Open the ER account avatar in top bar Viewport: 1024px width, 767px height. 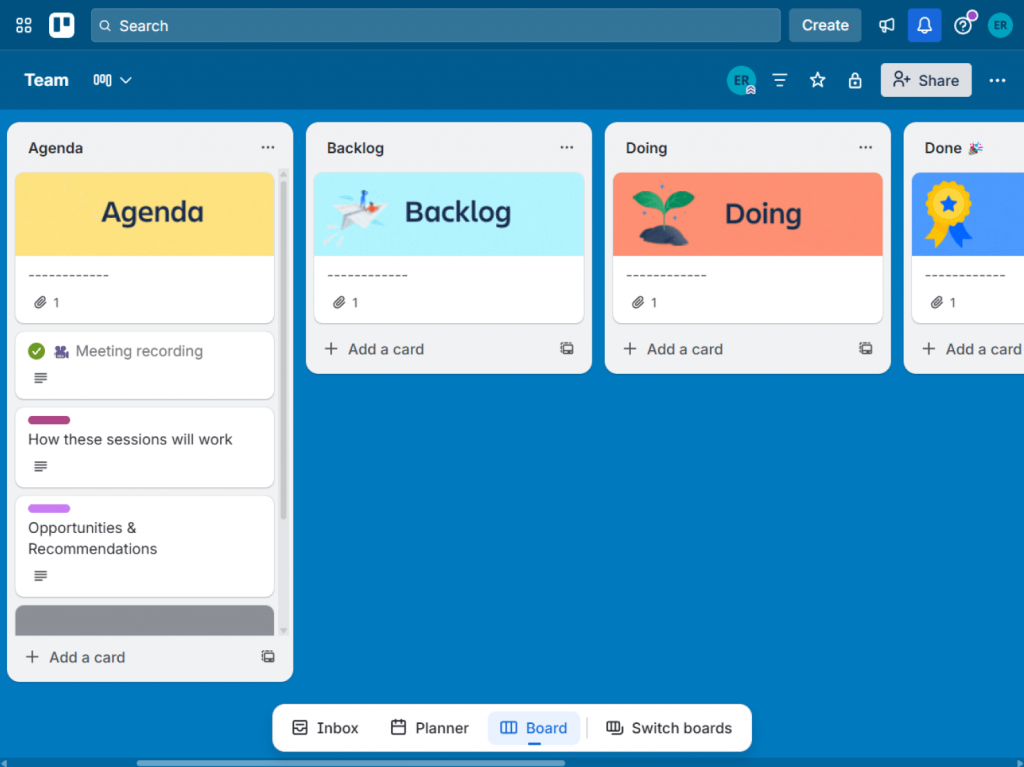point(1000,25)
